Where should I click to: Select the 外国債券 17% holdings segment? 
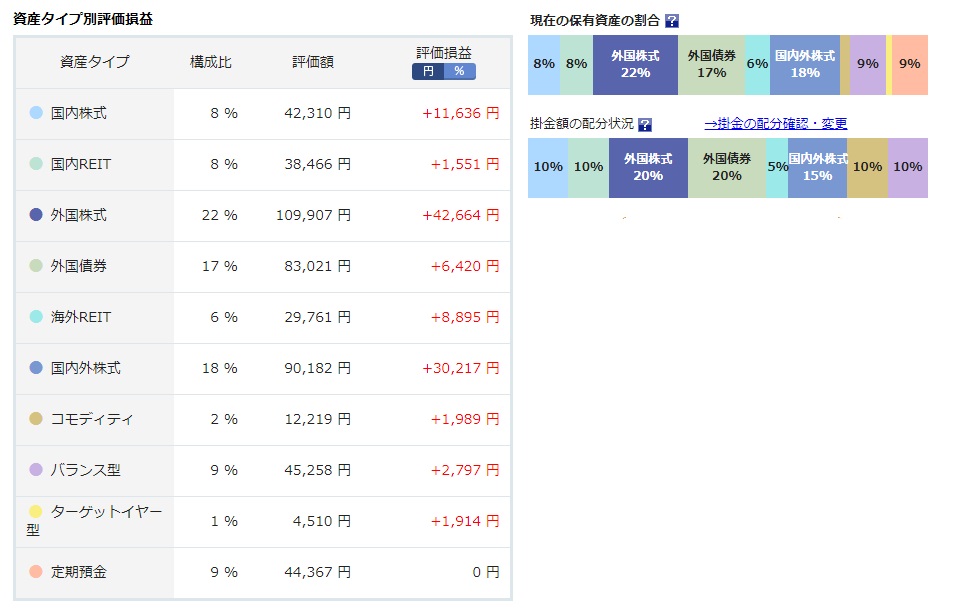[x=711, y=65]
